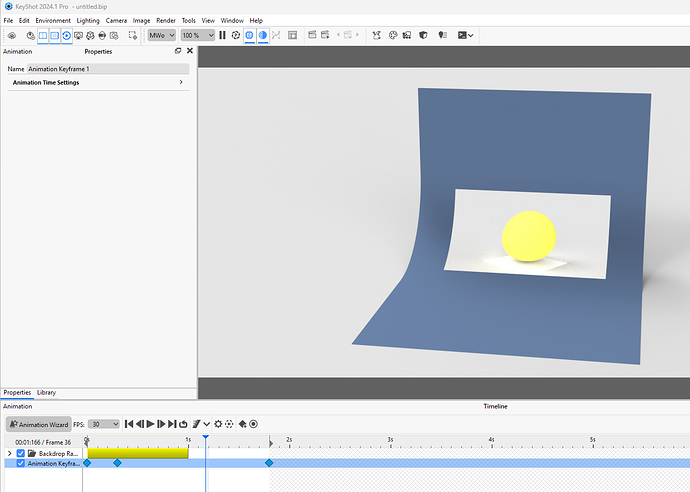The height and width of the screenshot is (492, 690).
Task: Open the Geometry View window icon
Action: 292,35
